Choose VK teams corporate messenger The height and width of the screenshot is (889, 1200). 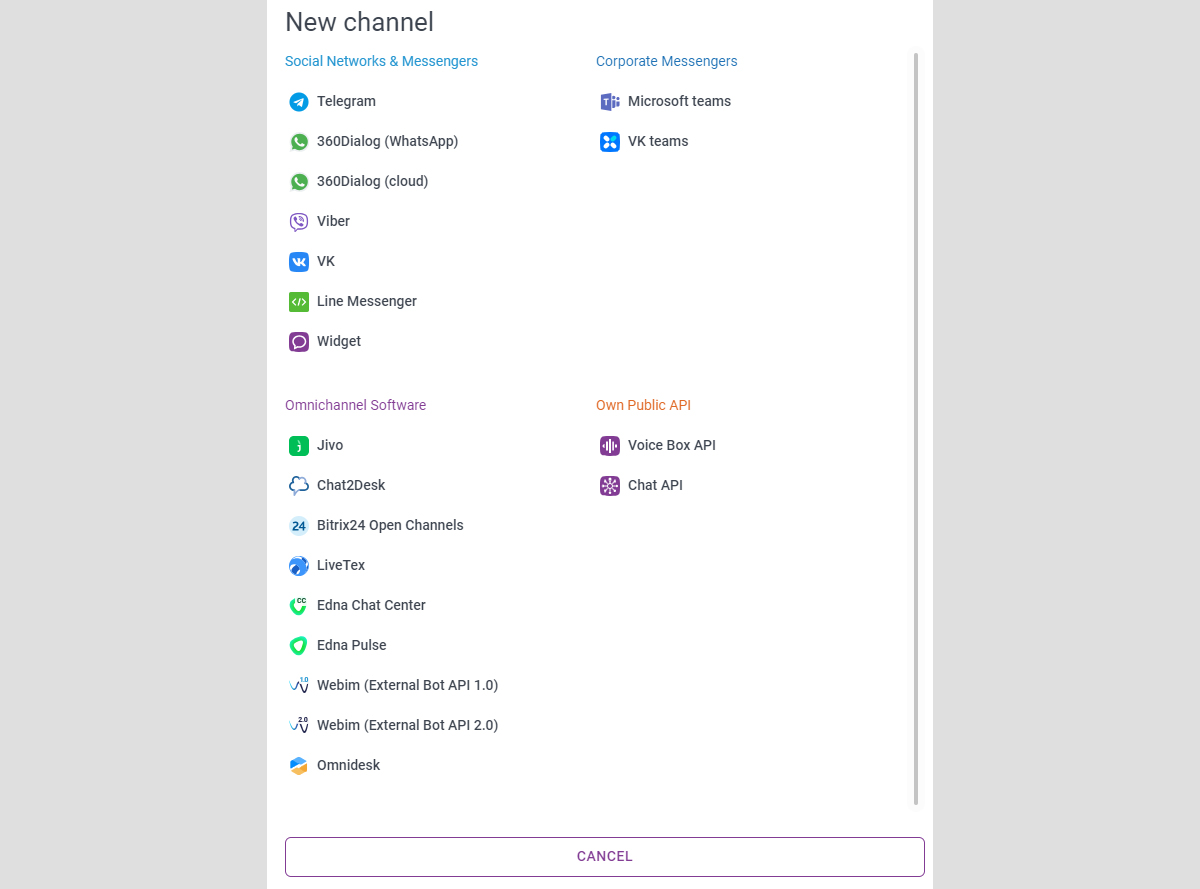pos(658,142)
